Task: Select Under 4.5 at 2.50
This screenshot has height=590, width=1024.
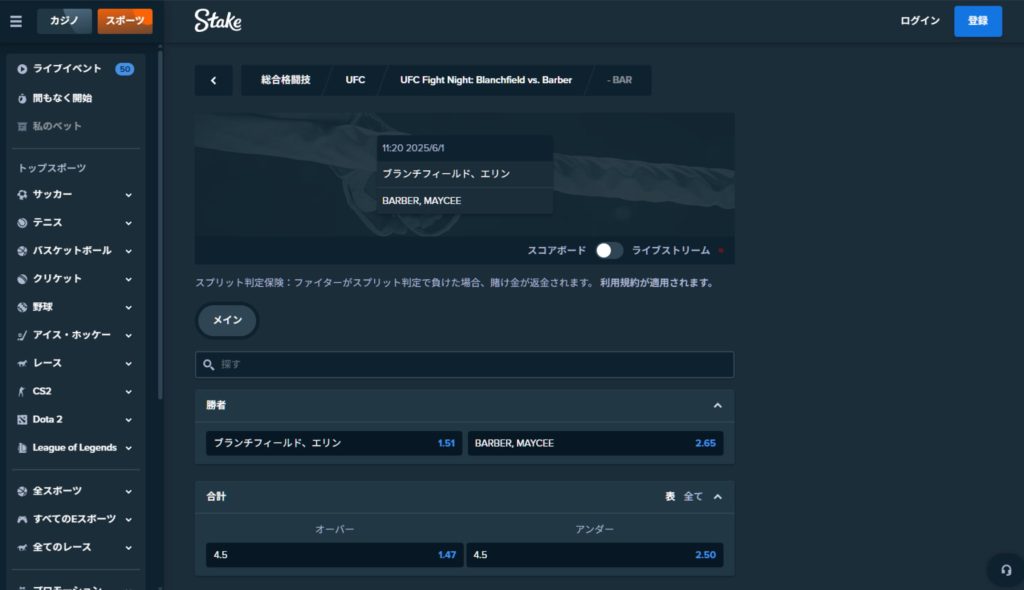Action: coord(594,555)
